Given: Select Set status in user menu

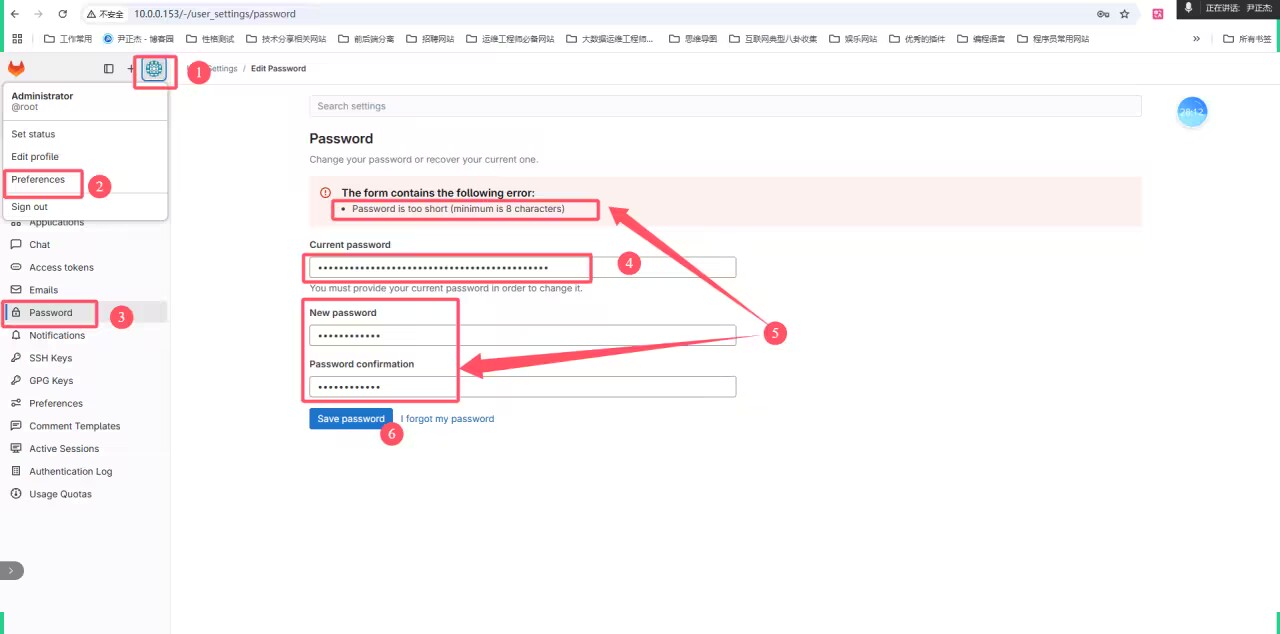Looking at the screenshot, I should tap(33, 134).
